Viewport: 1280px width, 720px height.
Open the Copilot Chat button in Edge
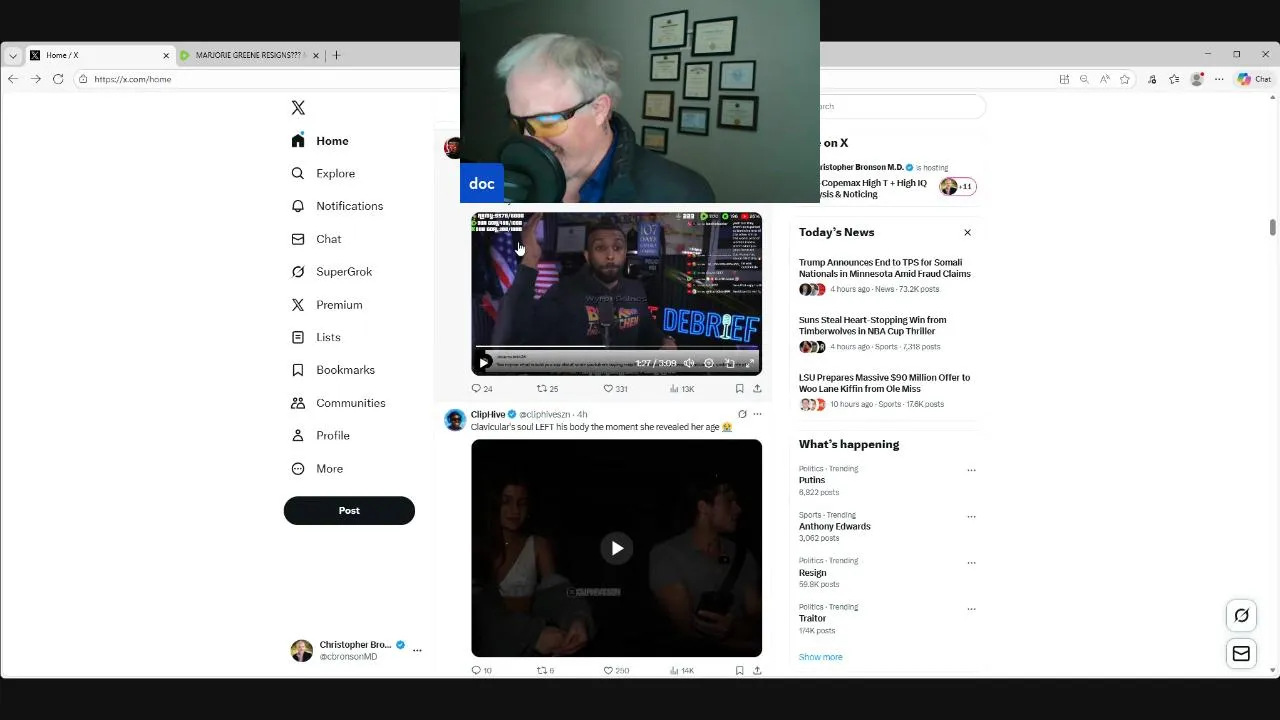click(x=1254, y=79)
